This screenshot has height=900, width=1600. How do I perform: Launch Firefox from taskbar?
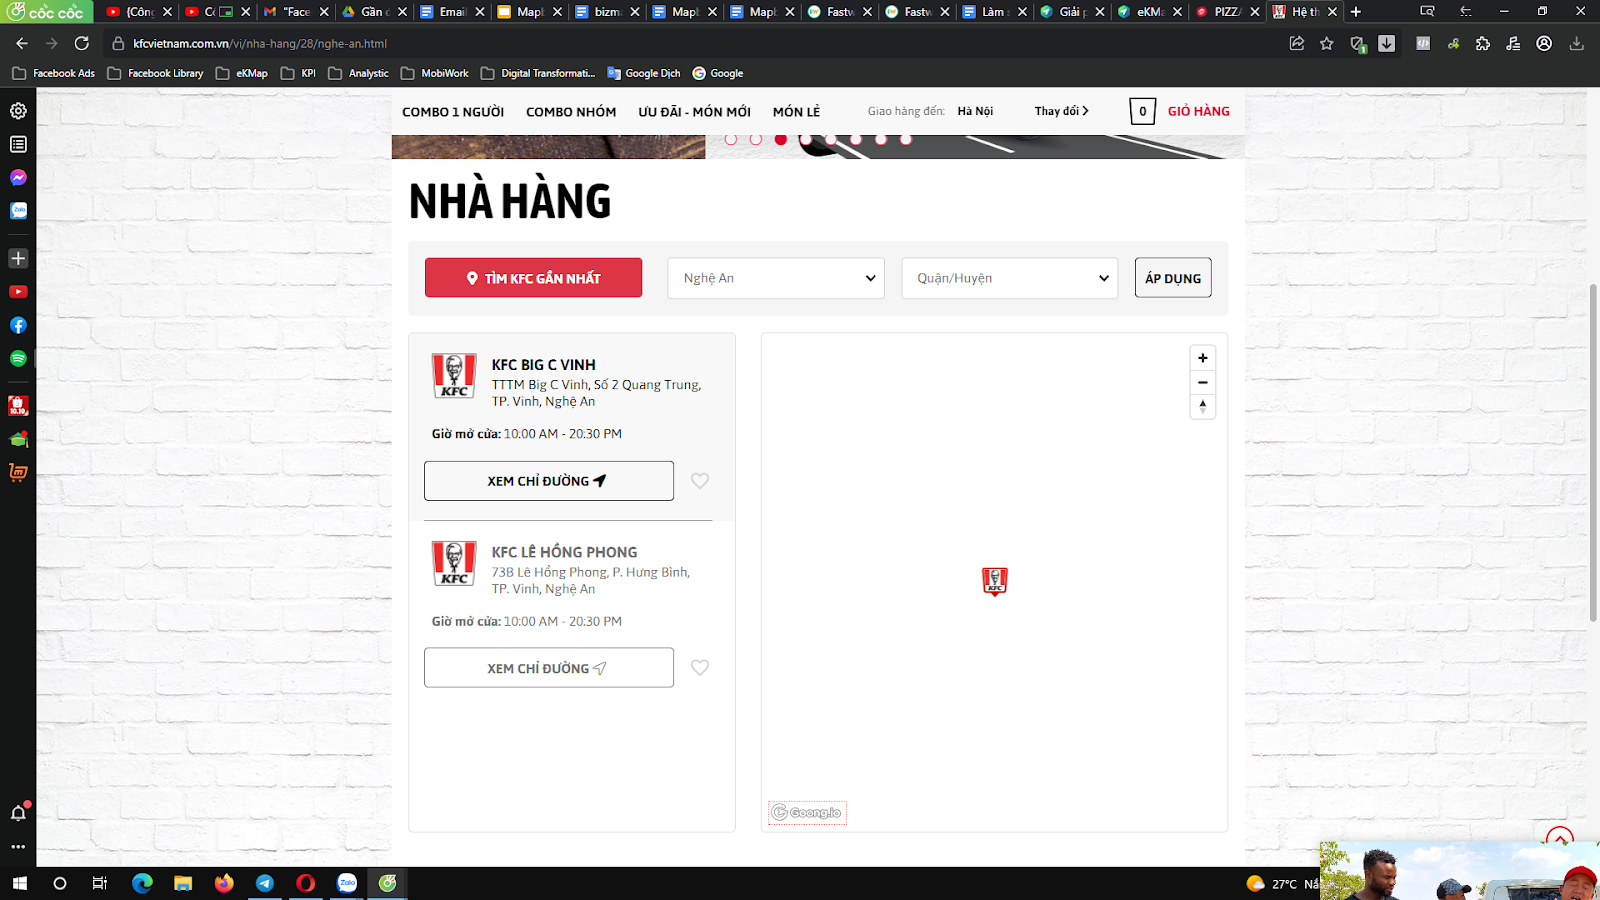tap(224, 883)
